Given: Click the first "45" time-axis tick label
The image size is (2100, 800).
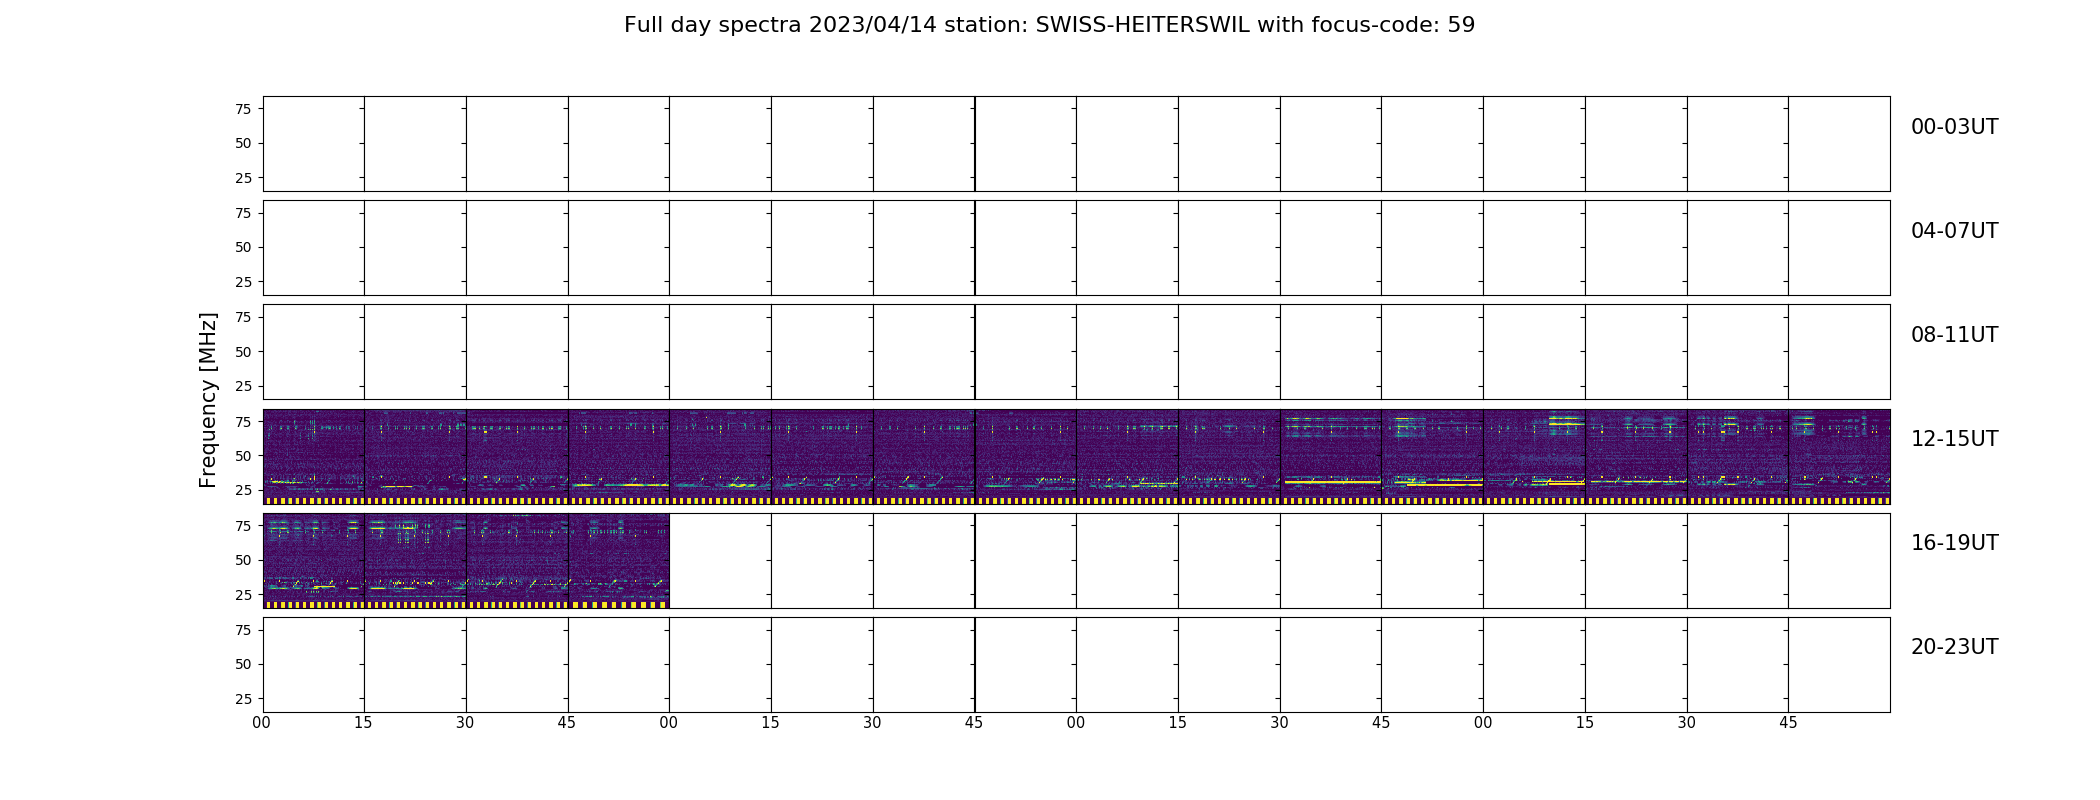Looking at the screenshot, I should point(567,723).
